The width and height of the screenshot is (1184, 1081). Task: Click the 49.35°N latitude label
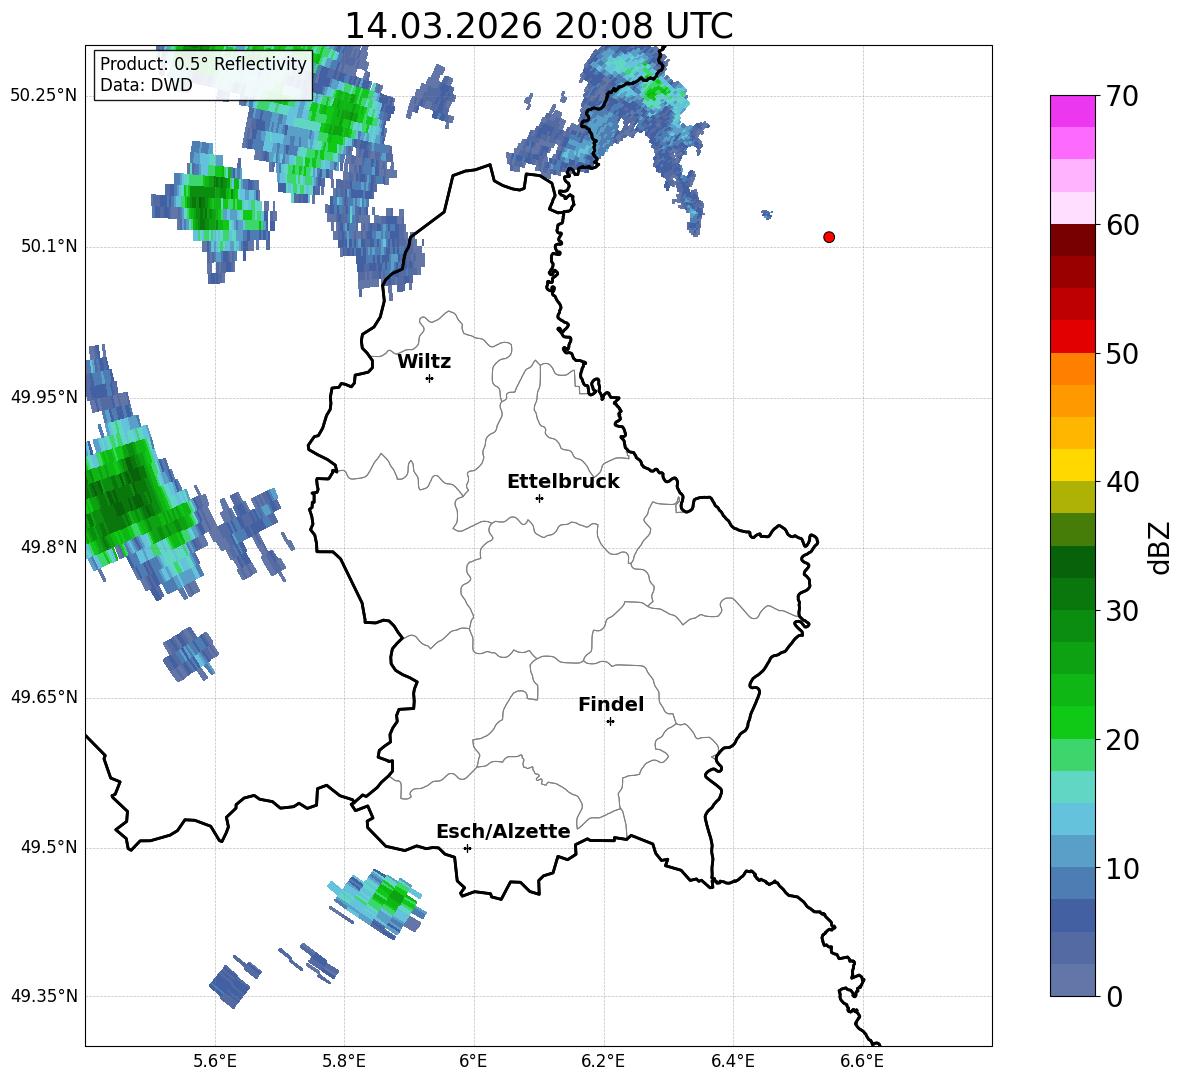click(44, 996)
